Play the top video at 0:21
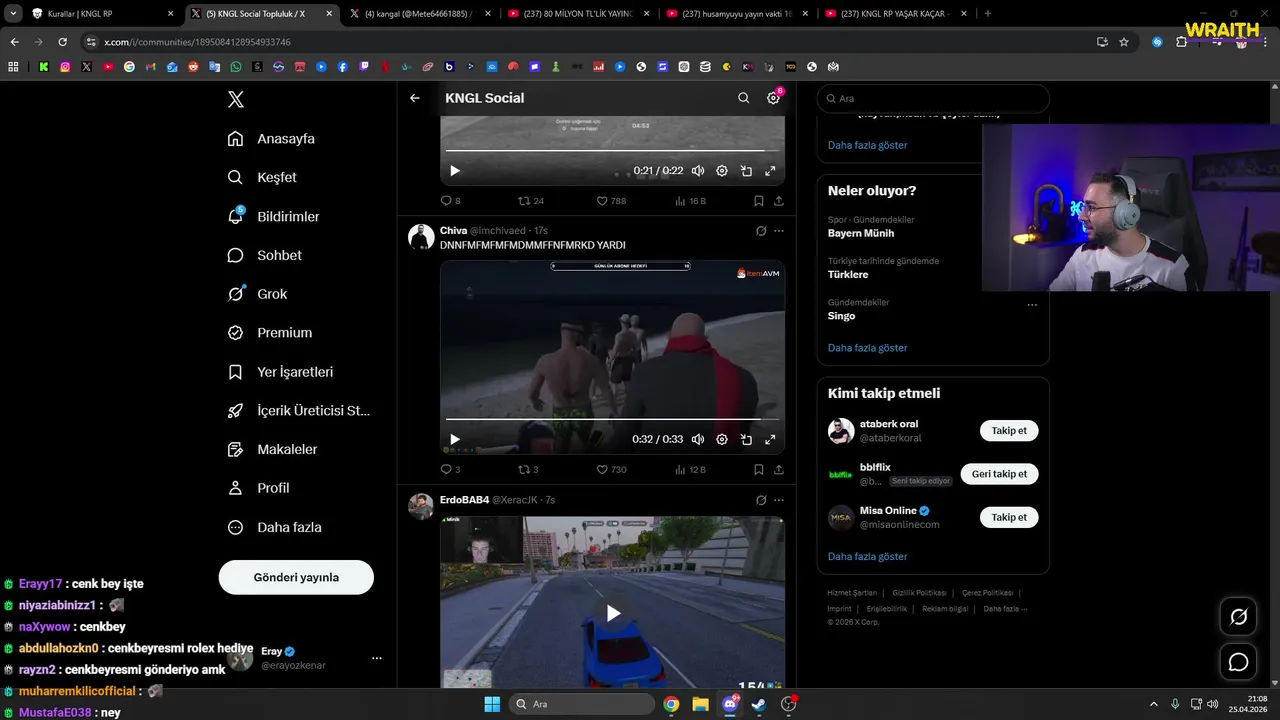Screen dimensions: 1280x720 click(x=455, y=171)
